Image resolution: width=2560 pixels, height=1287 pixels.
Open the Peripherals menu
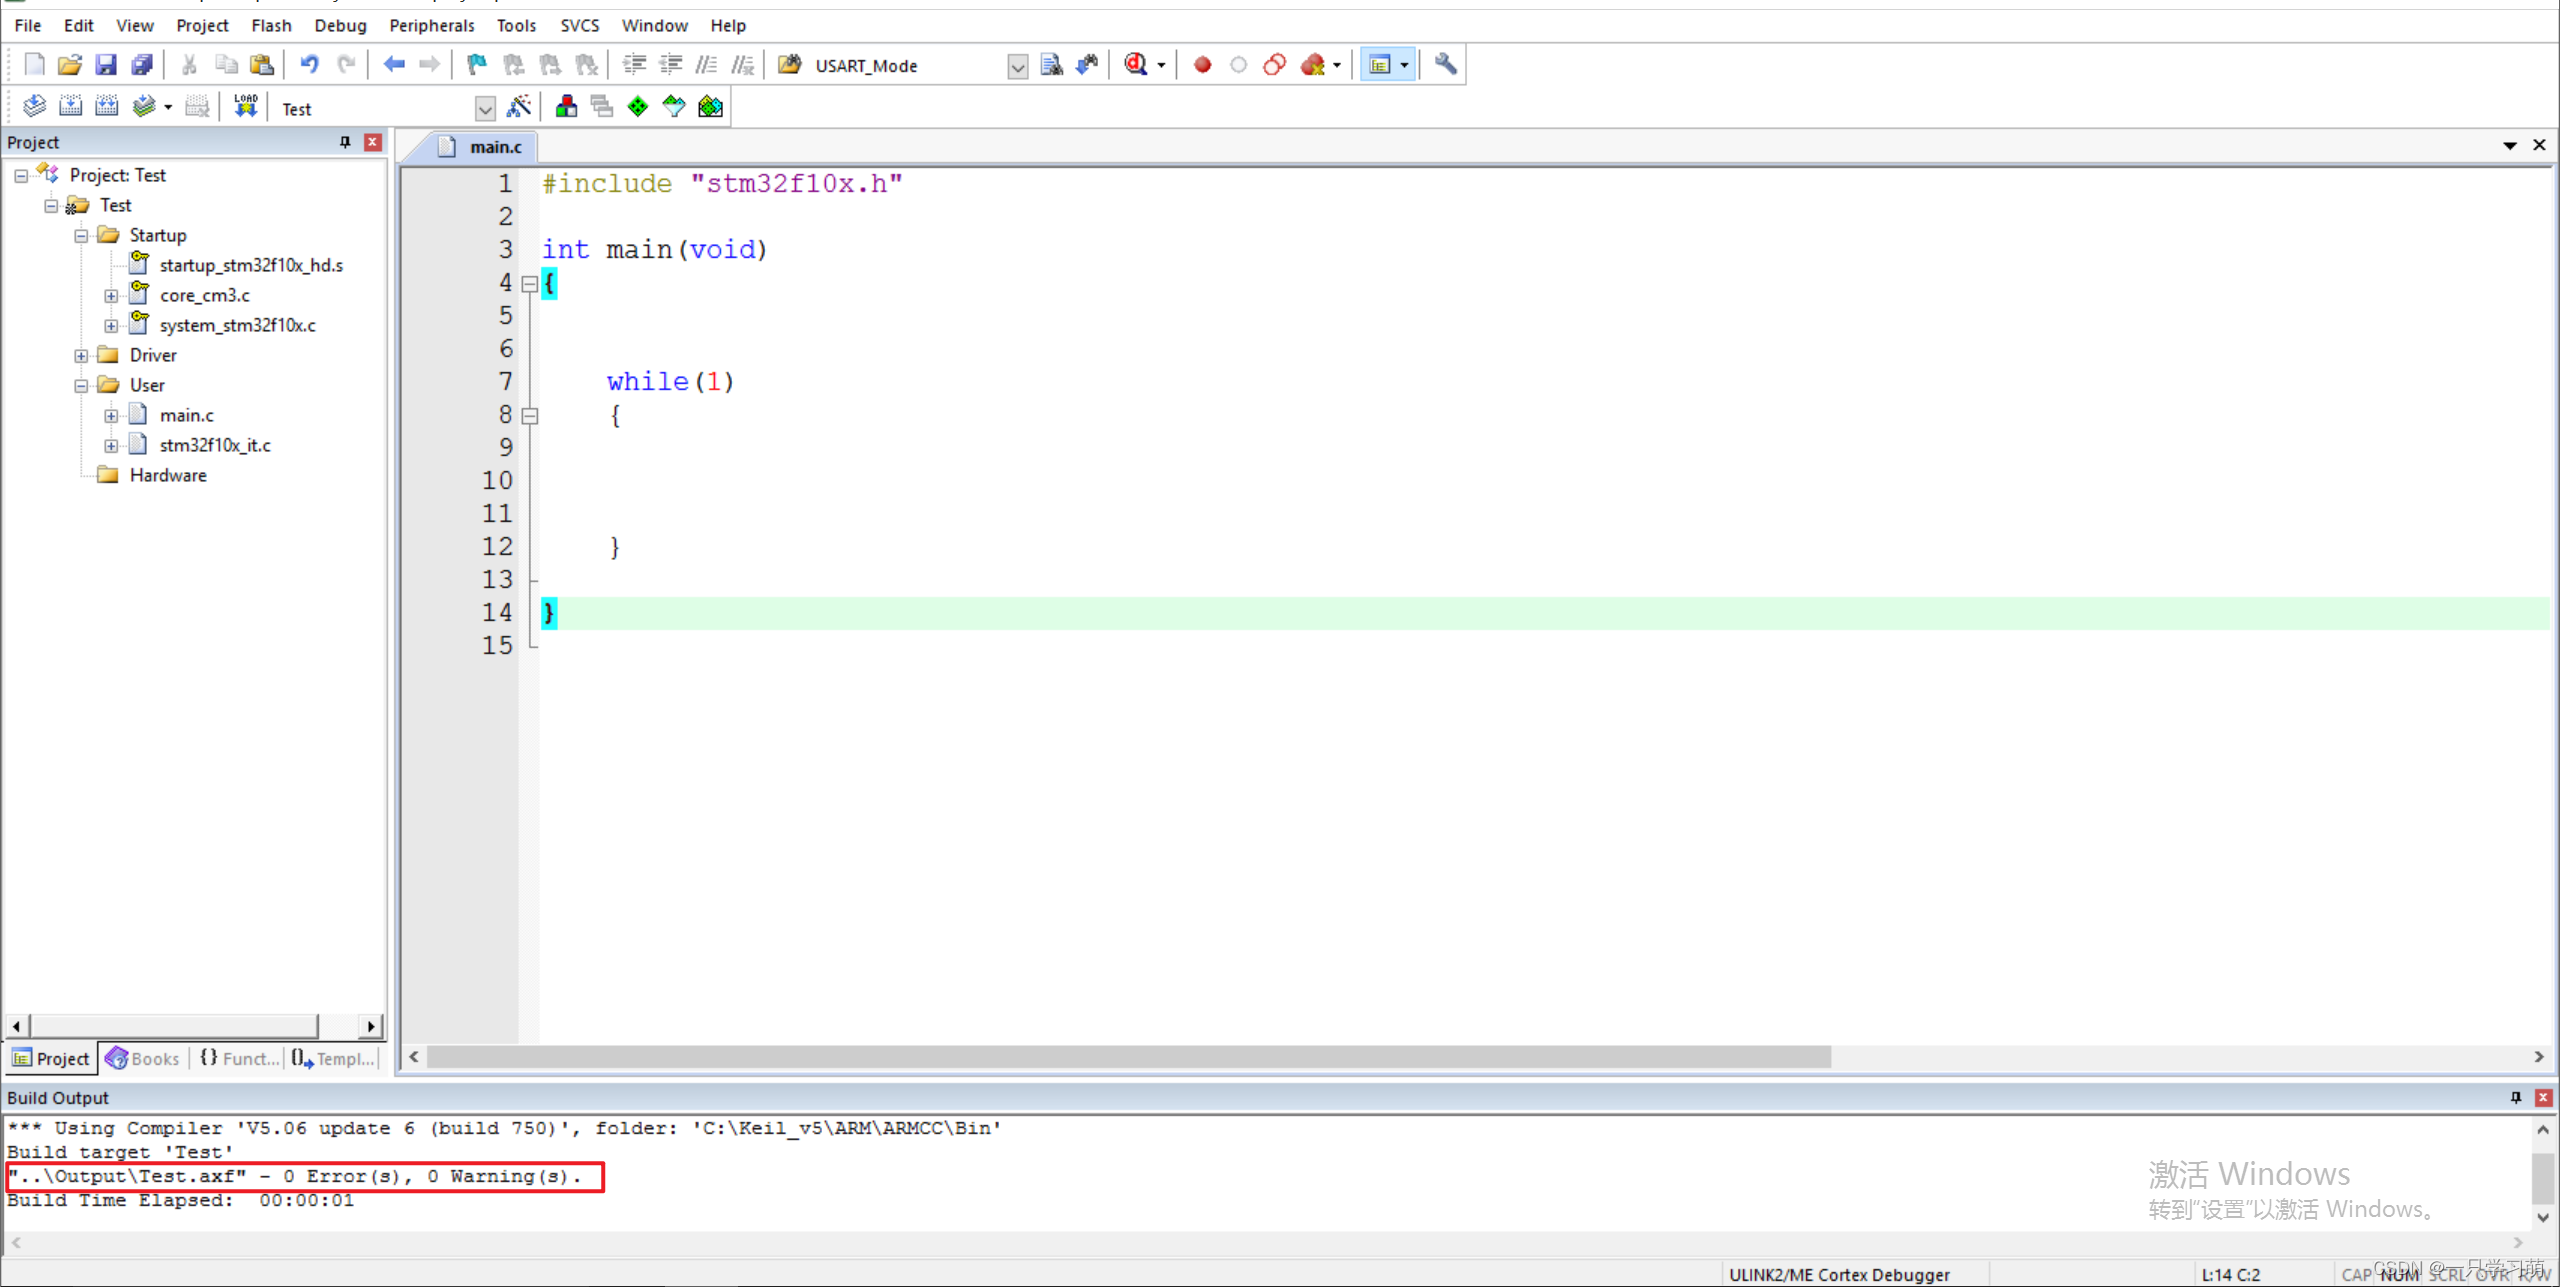(431, 25)
